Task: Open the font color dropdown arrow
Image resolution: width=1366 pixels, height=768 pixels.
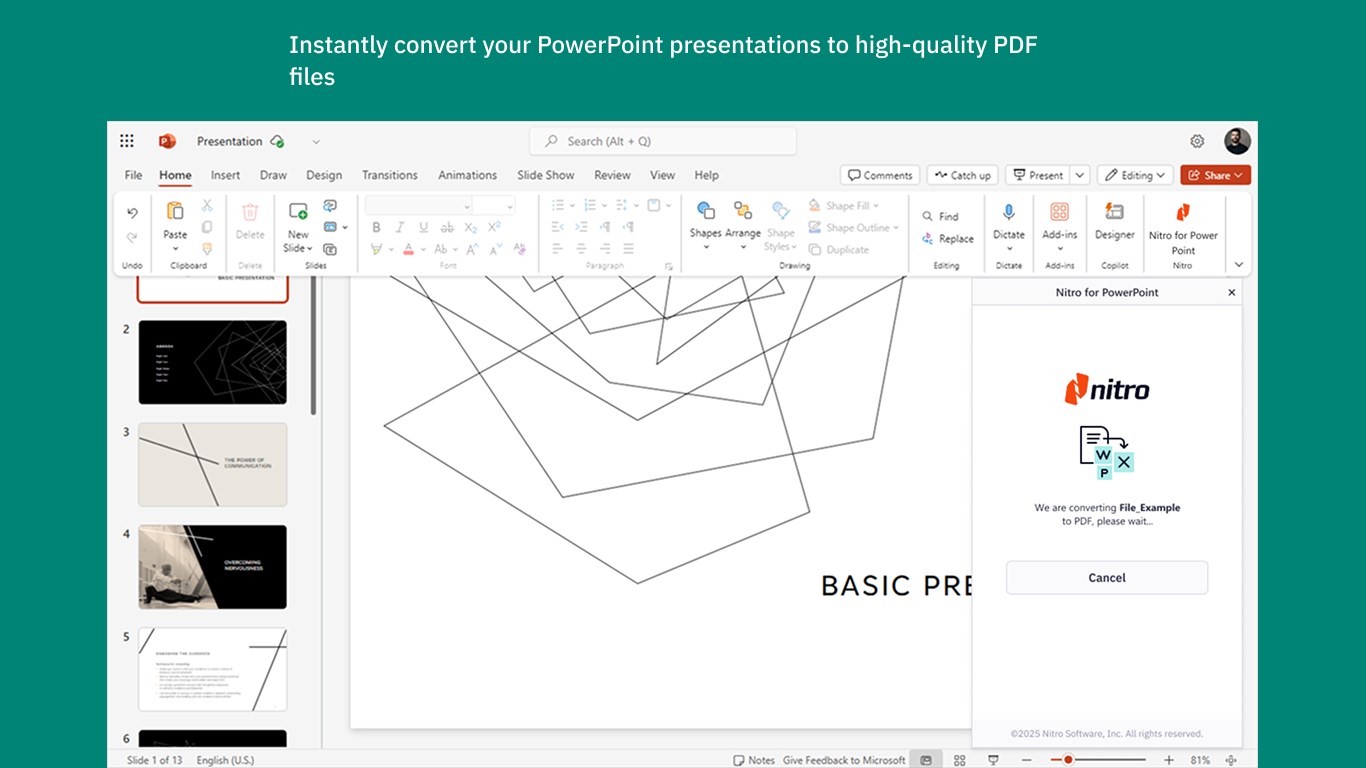Action: (424, 249)
